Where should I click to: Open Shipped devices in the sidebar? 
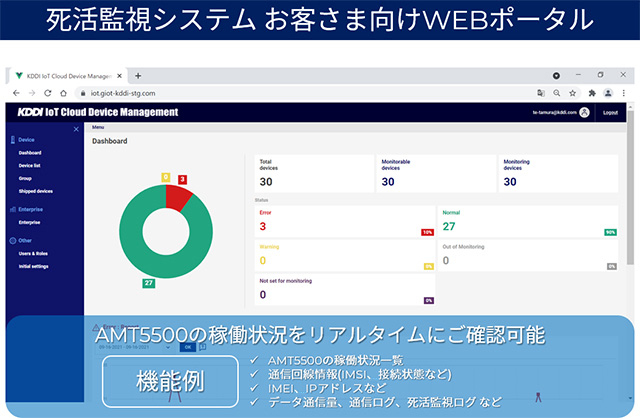36,191
